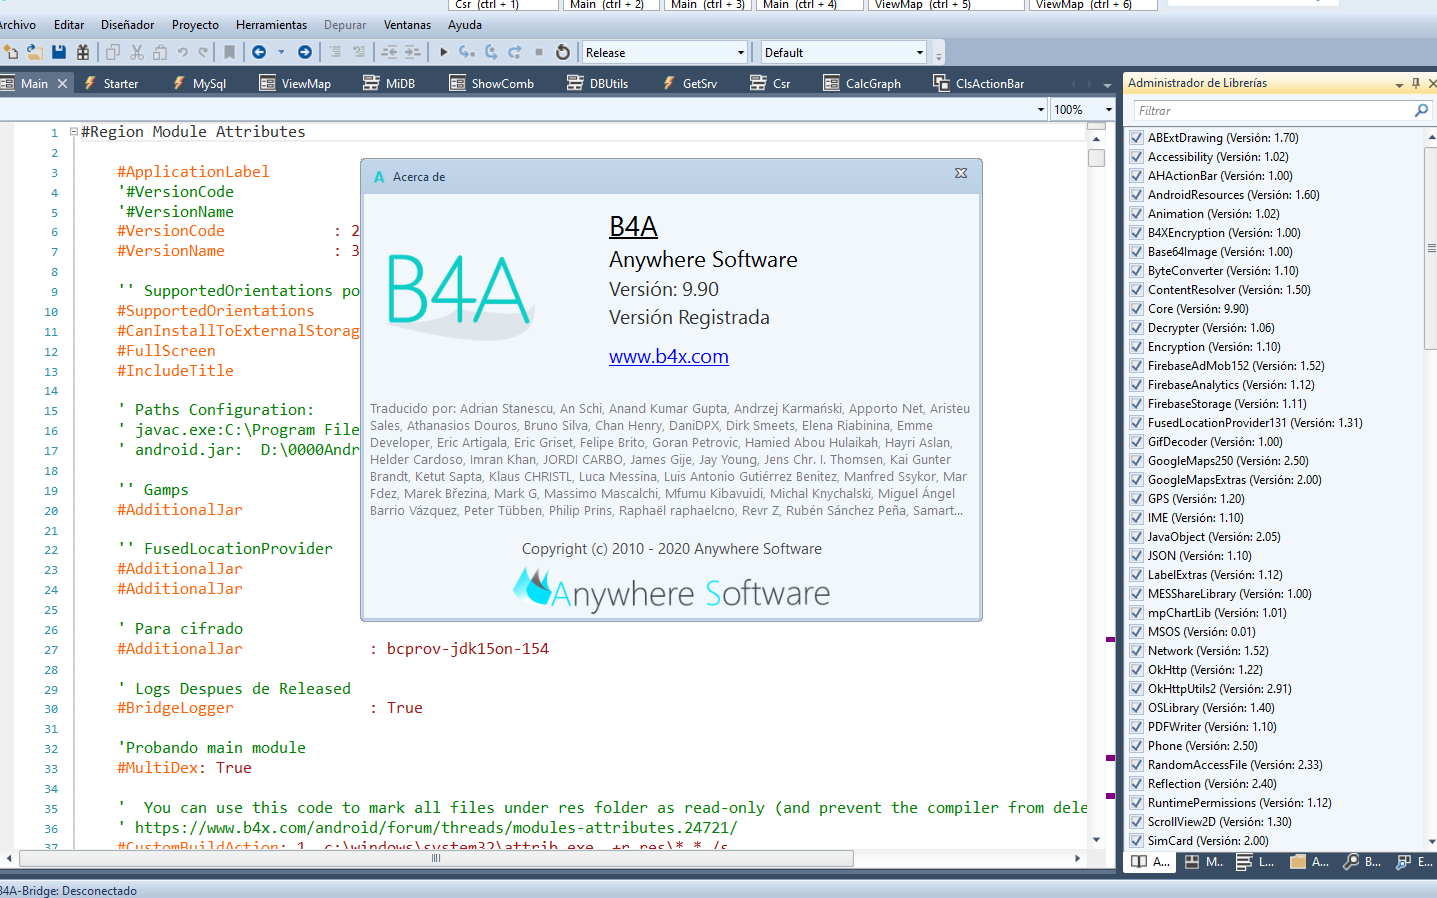This screenshot has height=898, width=1437.
Task: Open the Librerías panel options dropdown
Action: pyautogui.click(x=1399, y=84)
